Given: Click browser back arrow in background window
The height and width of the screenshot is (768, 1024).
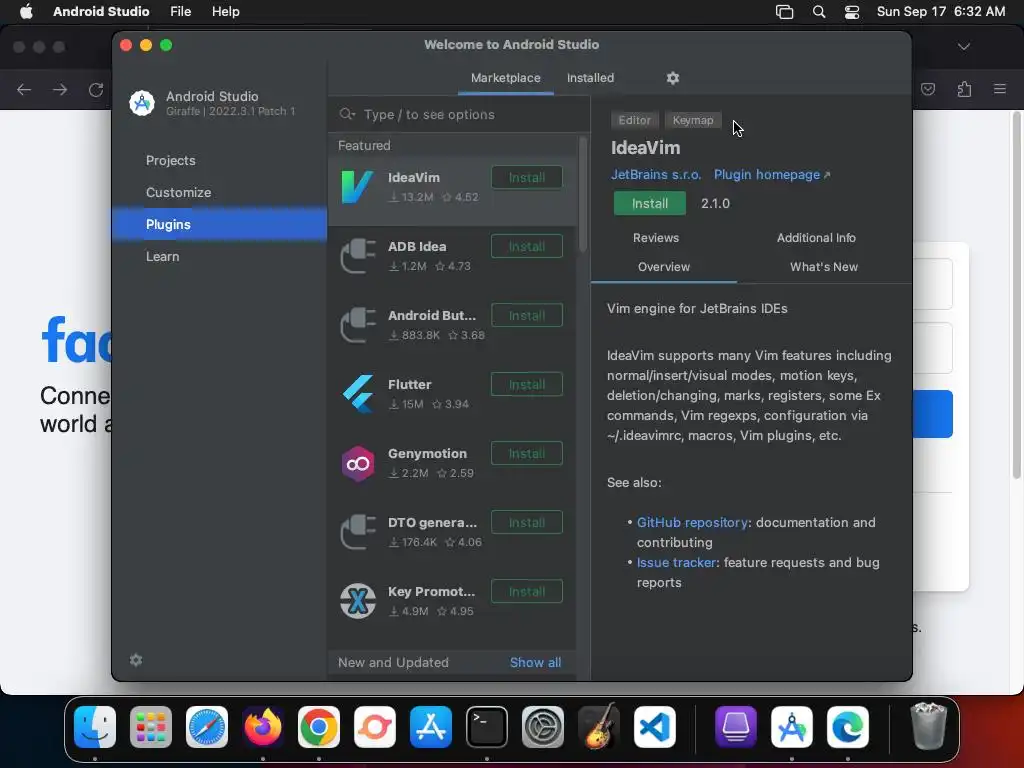Looking at the screenshot, I should pyautogui.click(x=24, y=89).
